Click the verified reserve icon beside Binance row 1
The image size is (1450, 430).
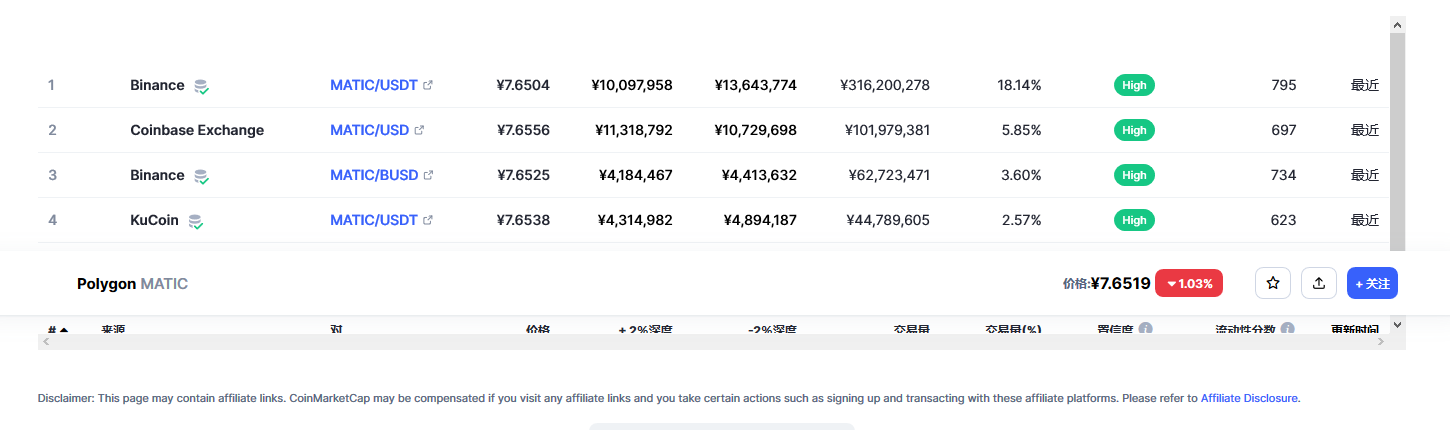pyautogui.click(x=201, y=86)
